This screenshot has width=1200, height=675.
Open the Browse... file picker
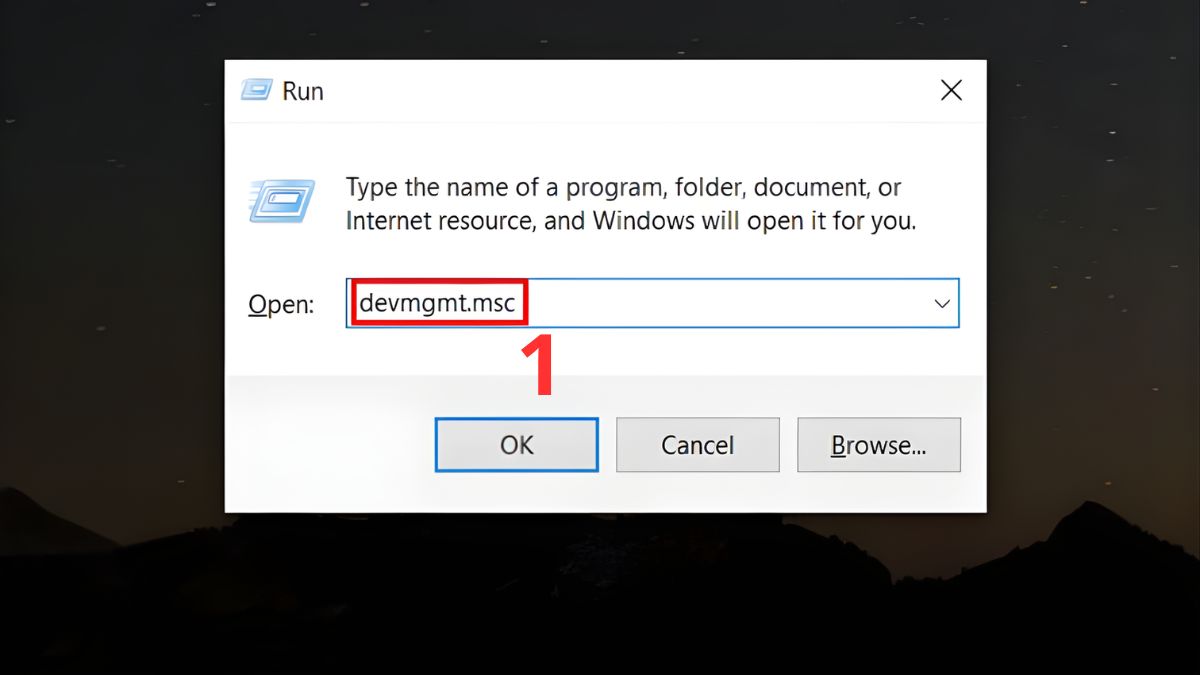click(x=878, y=445)
